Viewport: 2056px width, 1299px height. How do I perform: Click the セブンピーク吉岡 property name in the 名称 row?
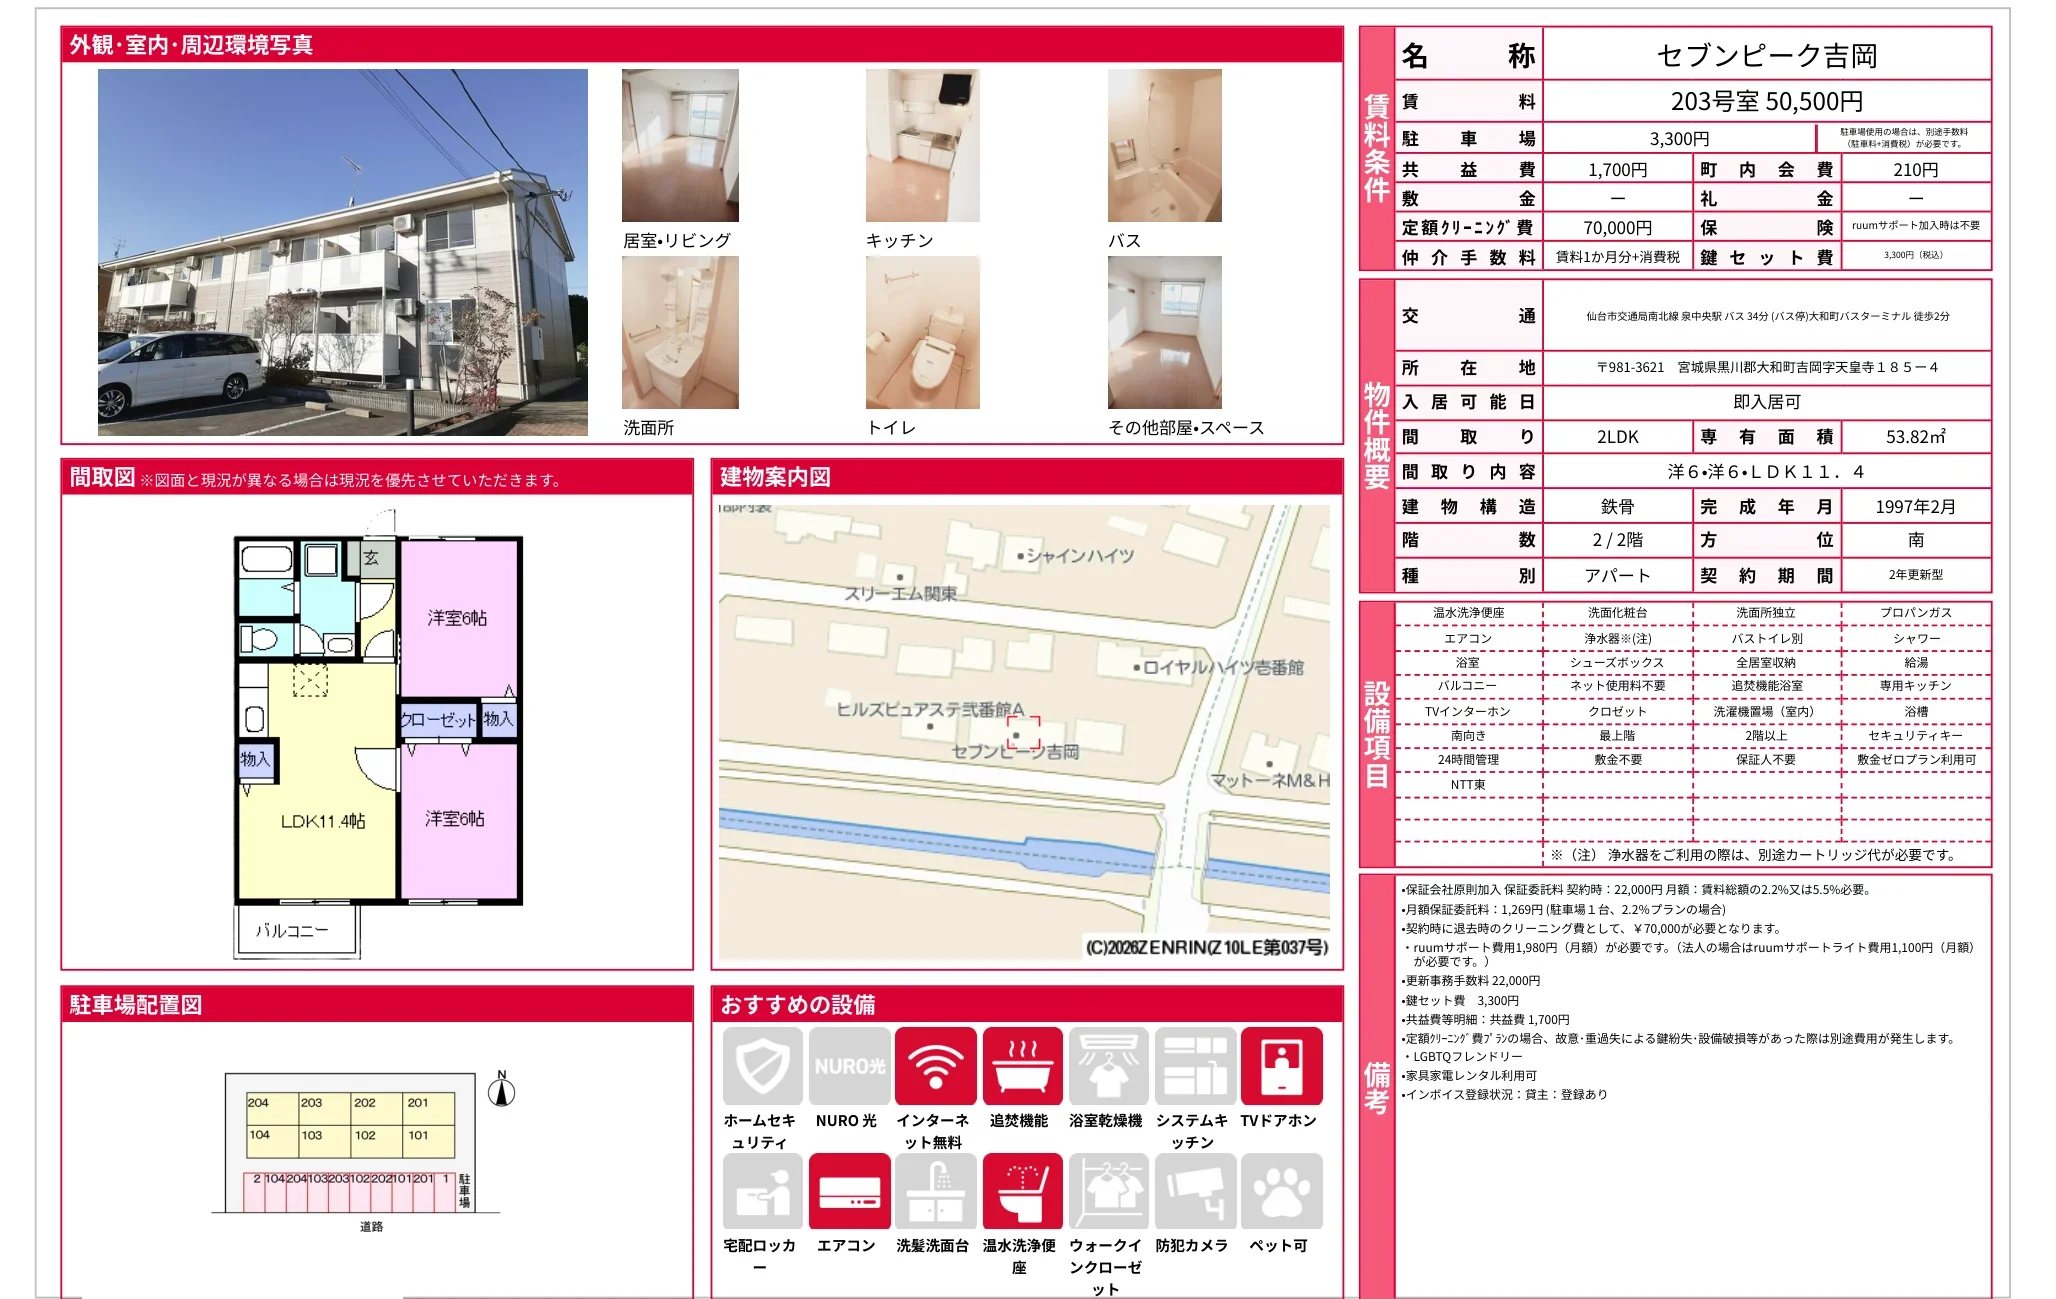[x=1767, y=55]
